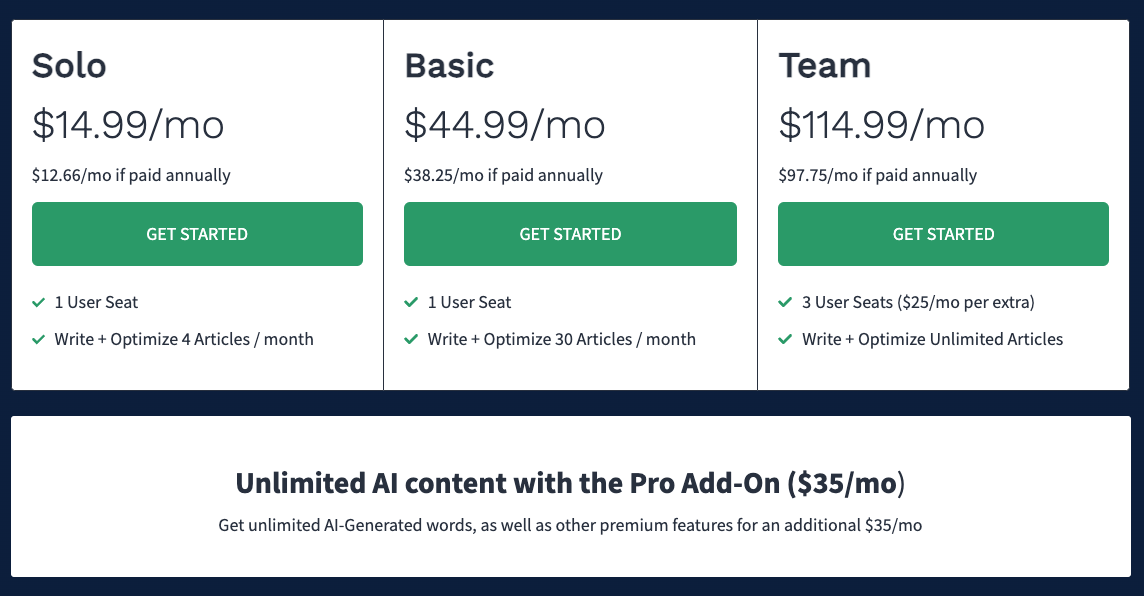This screenshot has width=1144, height=596.
Task: Click the unlimited AI-Generated words description
Action: tap(570, 525)
